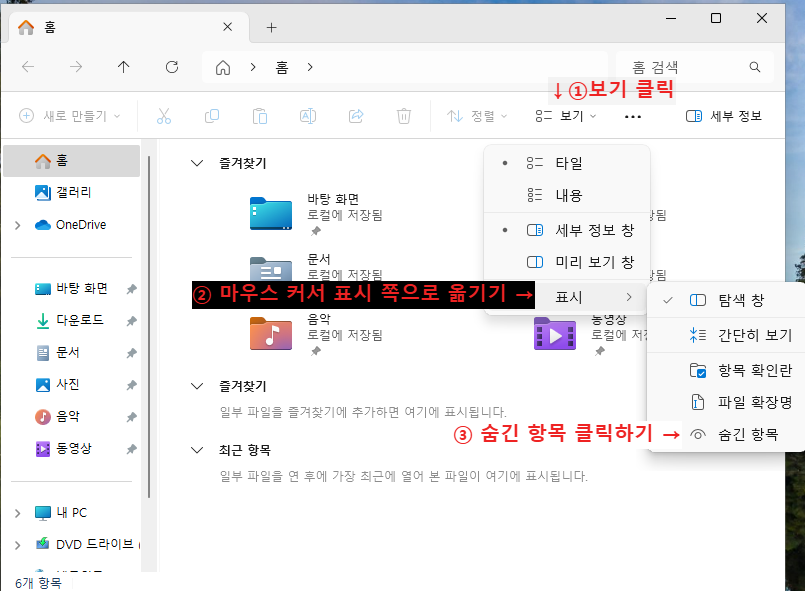Open the three-dot more options menu
Screen dimensions: 805x591
tap(632, 117)
